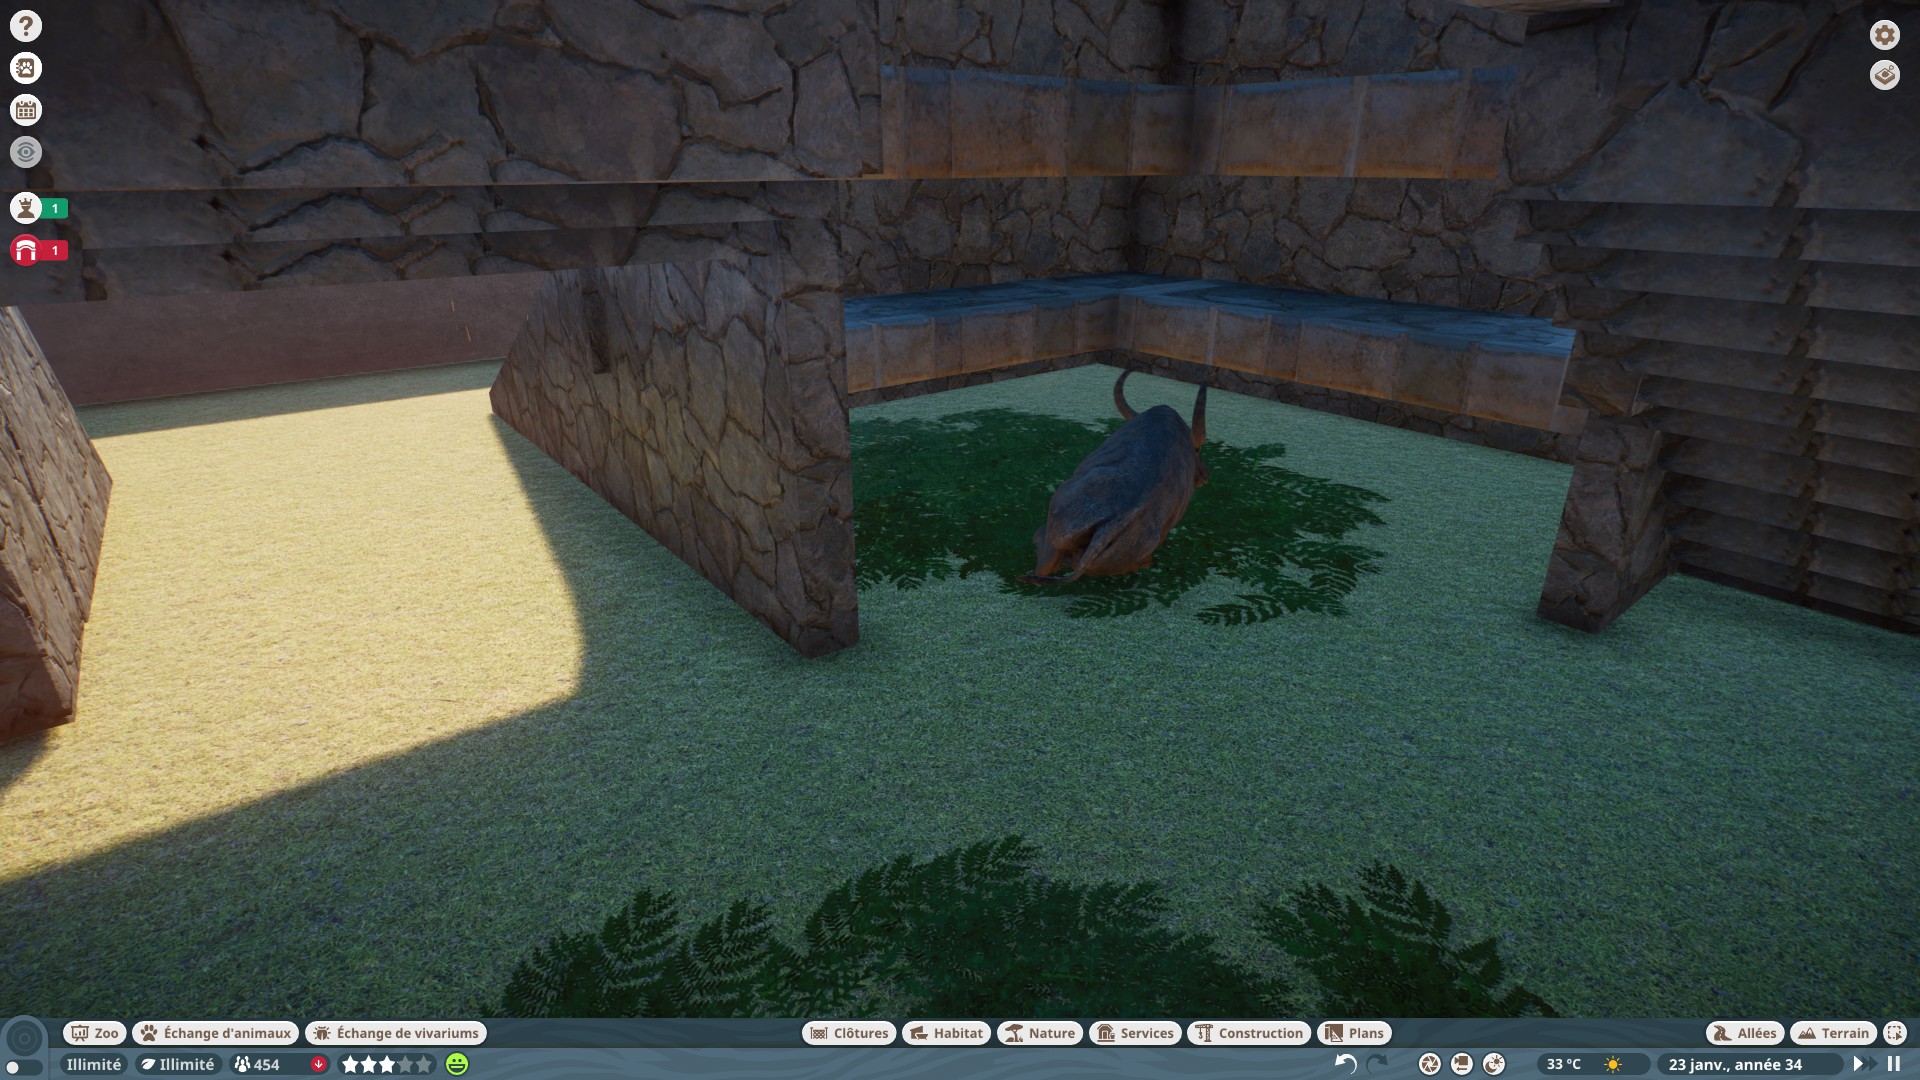
Task: Open the Nature build menu
Action: point(1040,1033)
